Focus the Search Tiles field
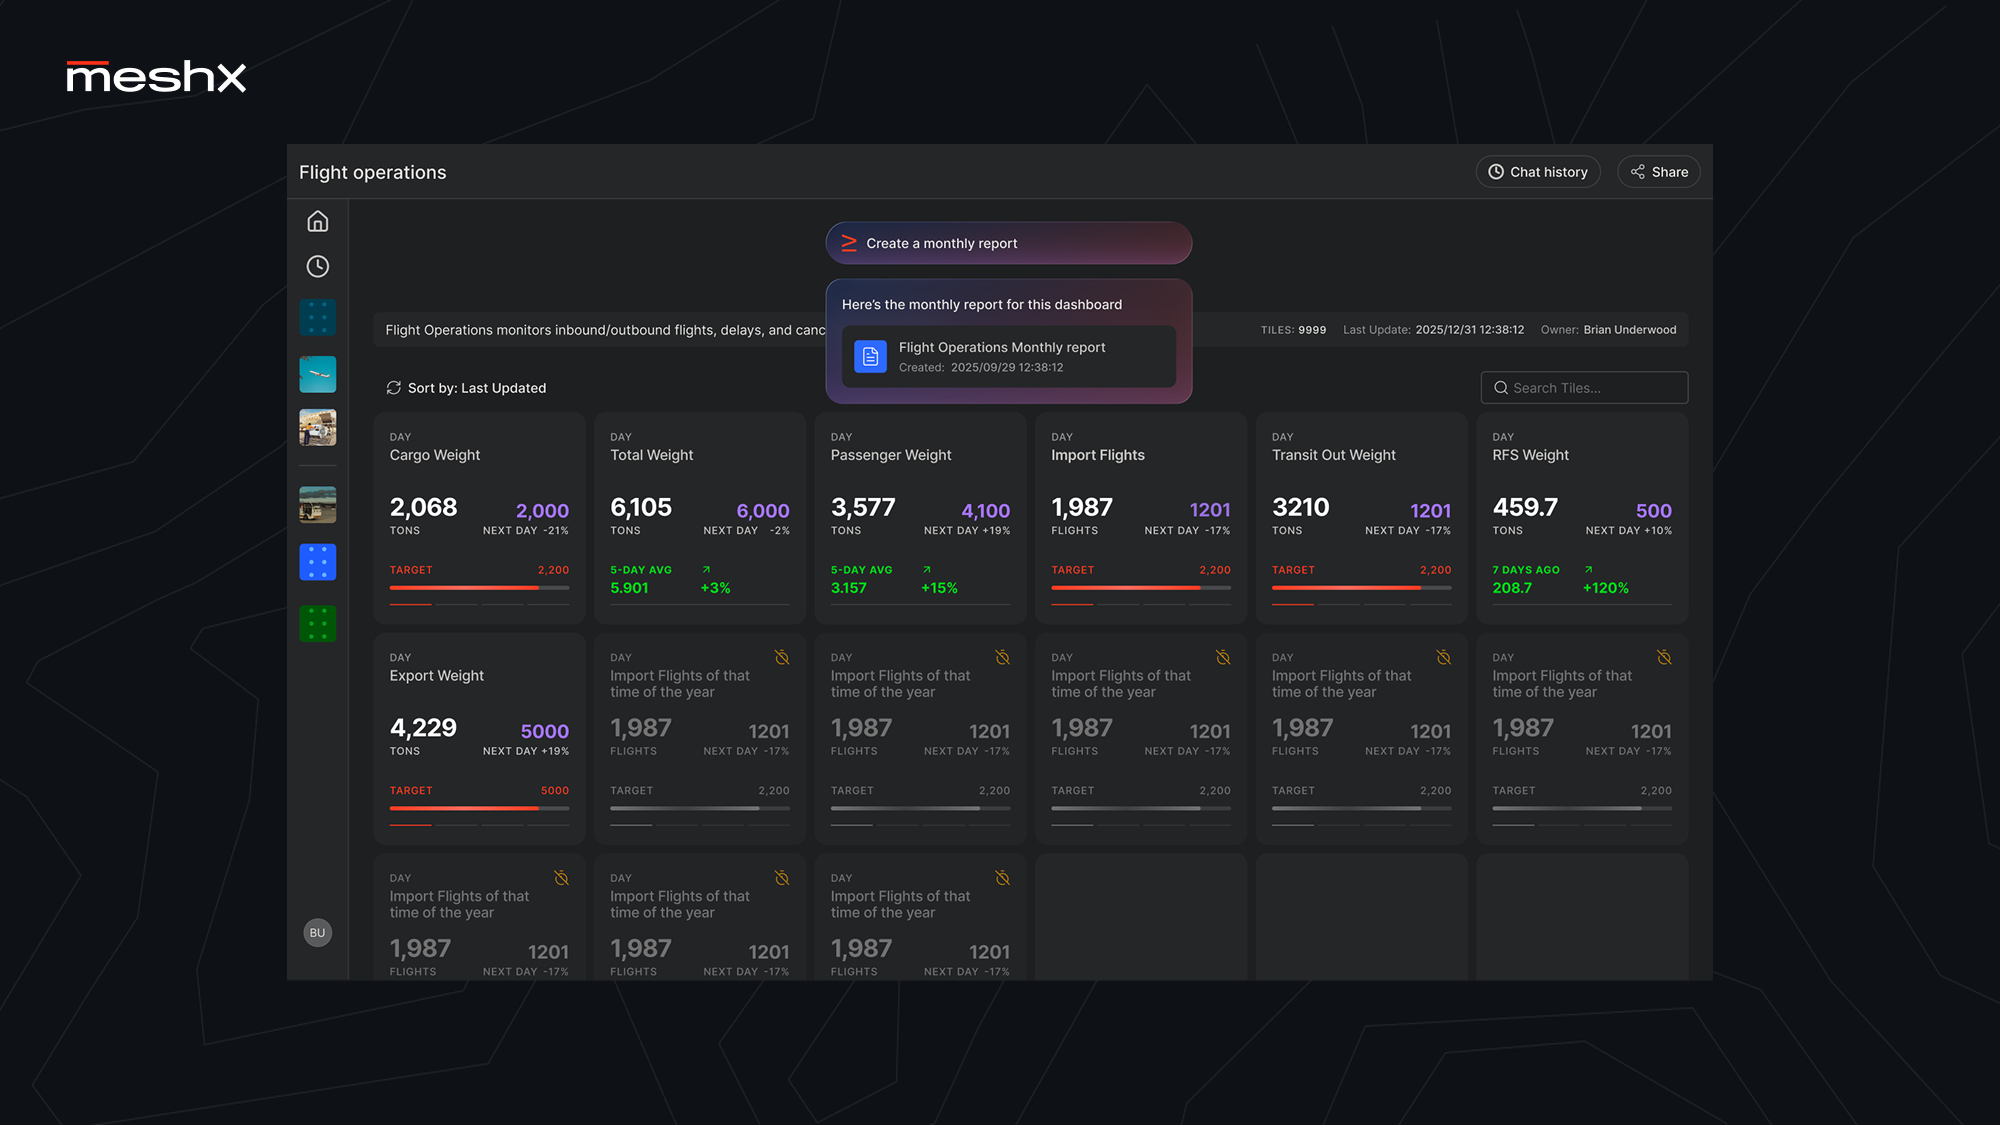2000x1125 pixels. coord(1584,388)
